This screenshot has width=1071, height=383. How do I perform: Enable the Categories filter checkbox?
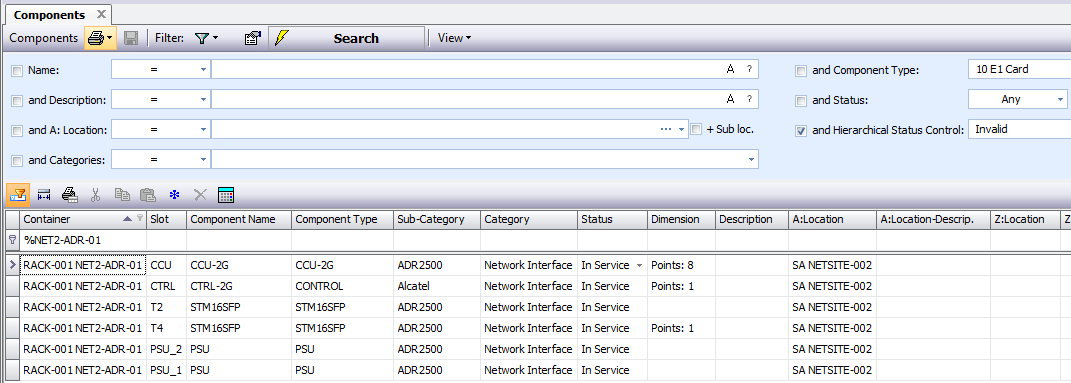17,160
